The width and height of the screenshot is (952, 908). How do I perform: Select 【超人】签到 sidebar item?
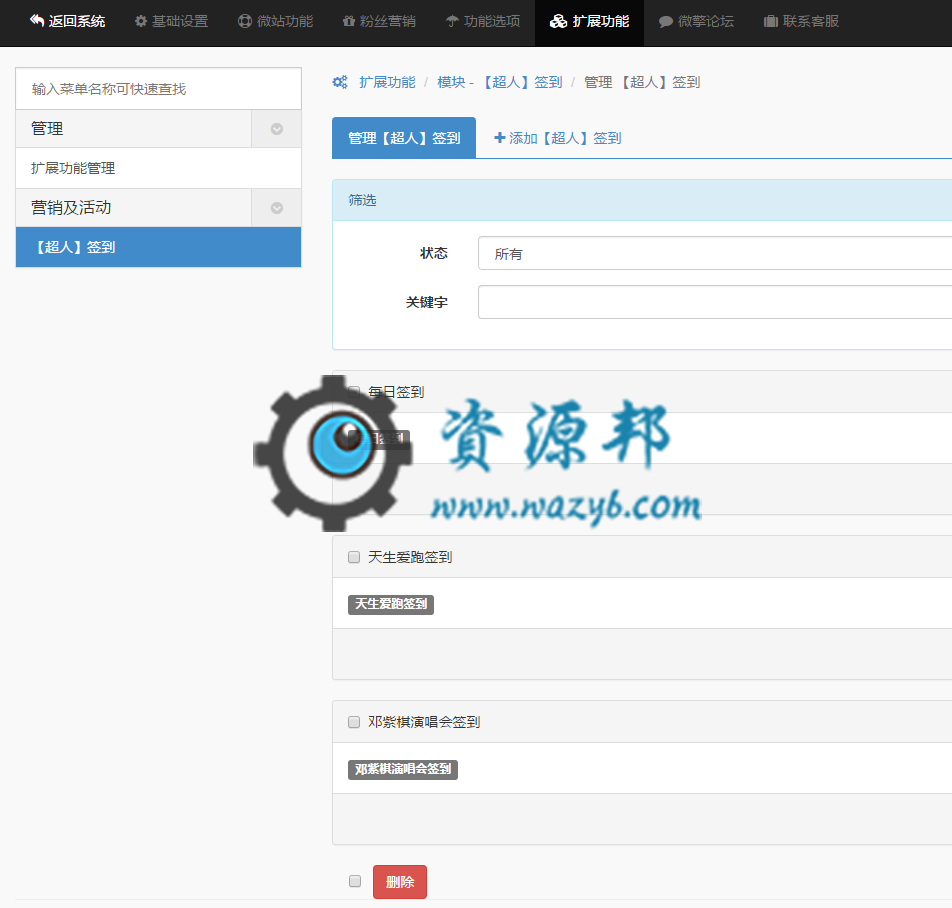click(158, 247)
